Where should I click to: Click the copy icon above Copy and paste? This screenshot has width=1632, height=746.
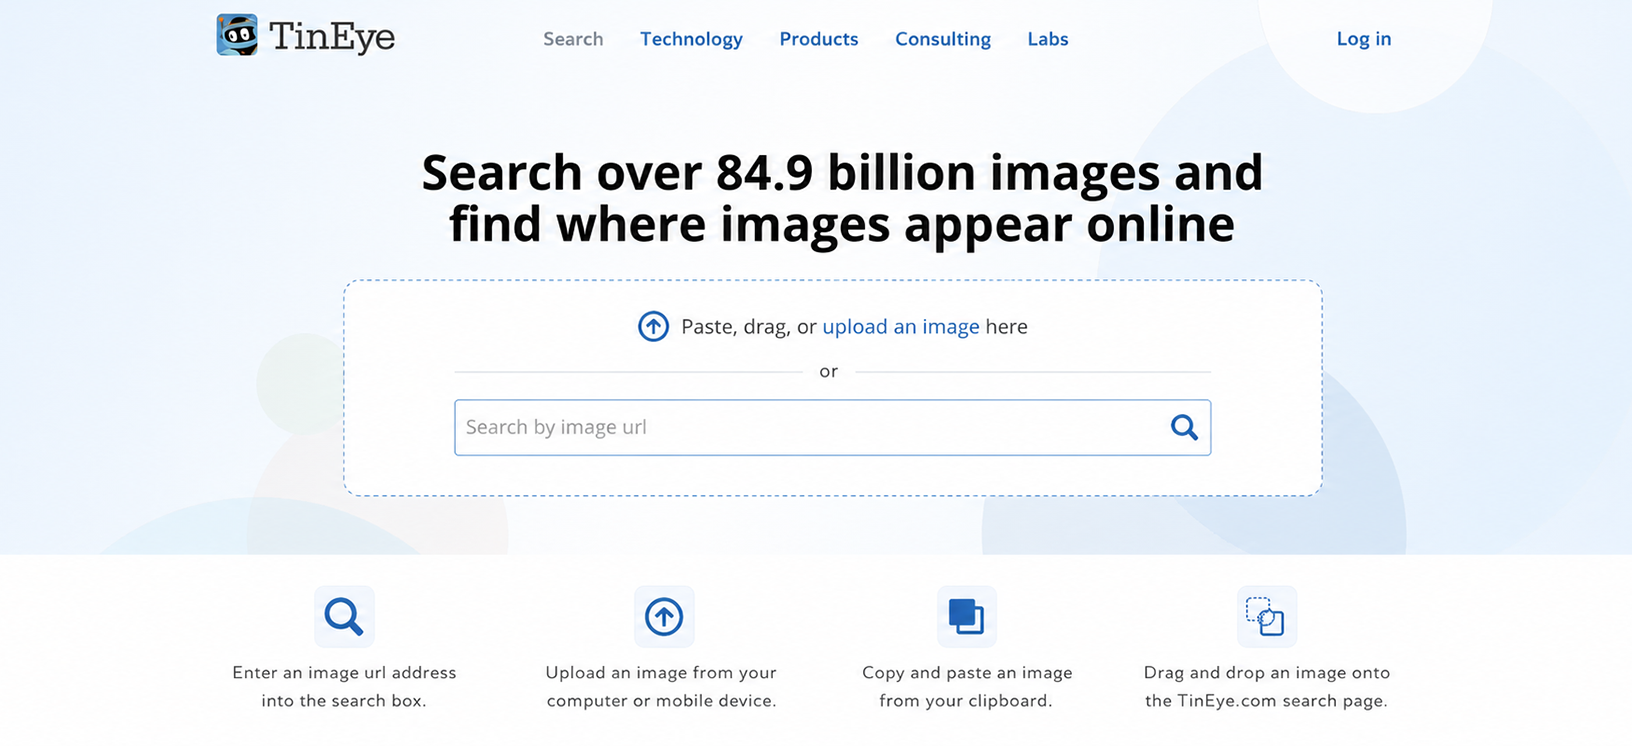click(x=967, y=616)
